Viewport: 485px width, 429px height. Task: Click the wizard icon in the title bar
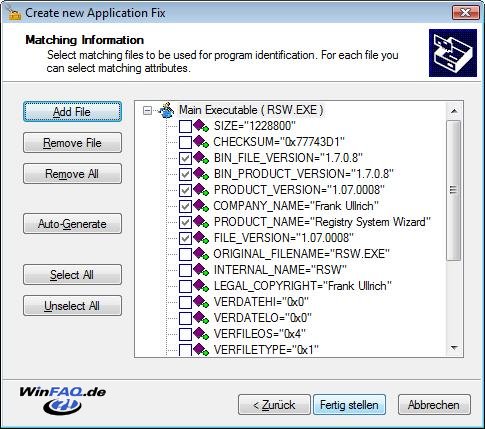pos(13,13)
